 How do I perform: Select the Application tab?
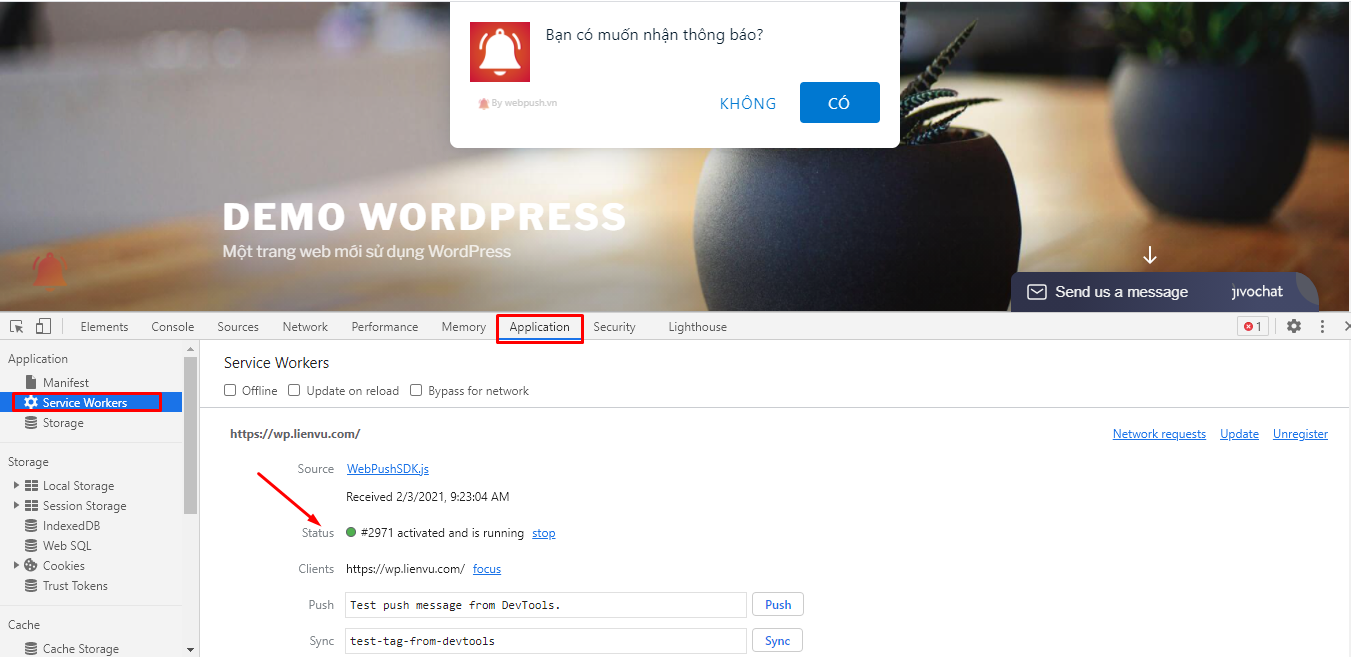(540, 327)
